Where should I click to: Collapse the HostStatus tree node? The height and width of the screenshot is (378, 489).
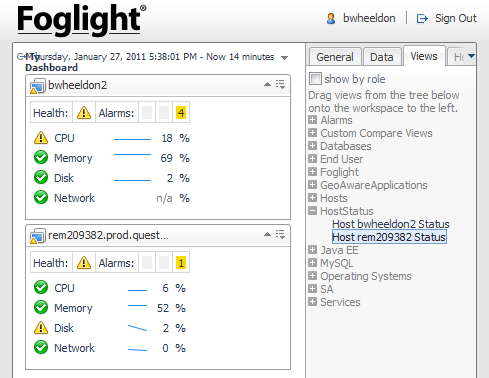click(312, 211)
